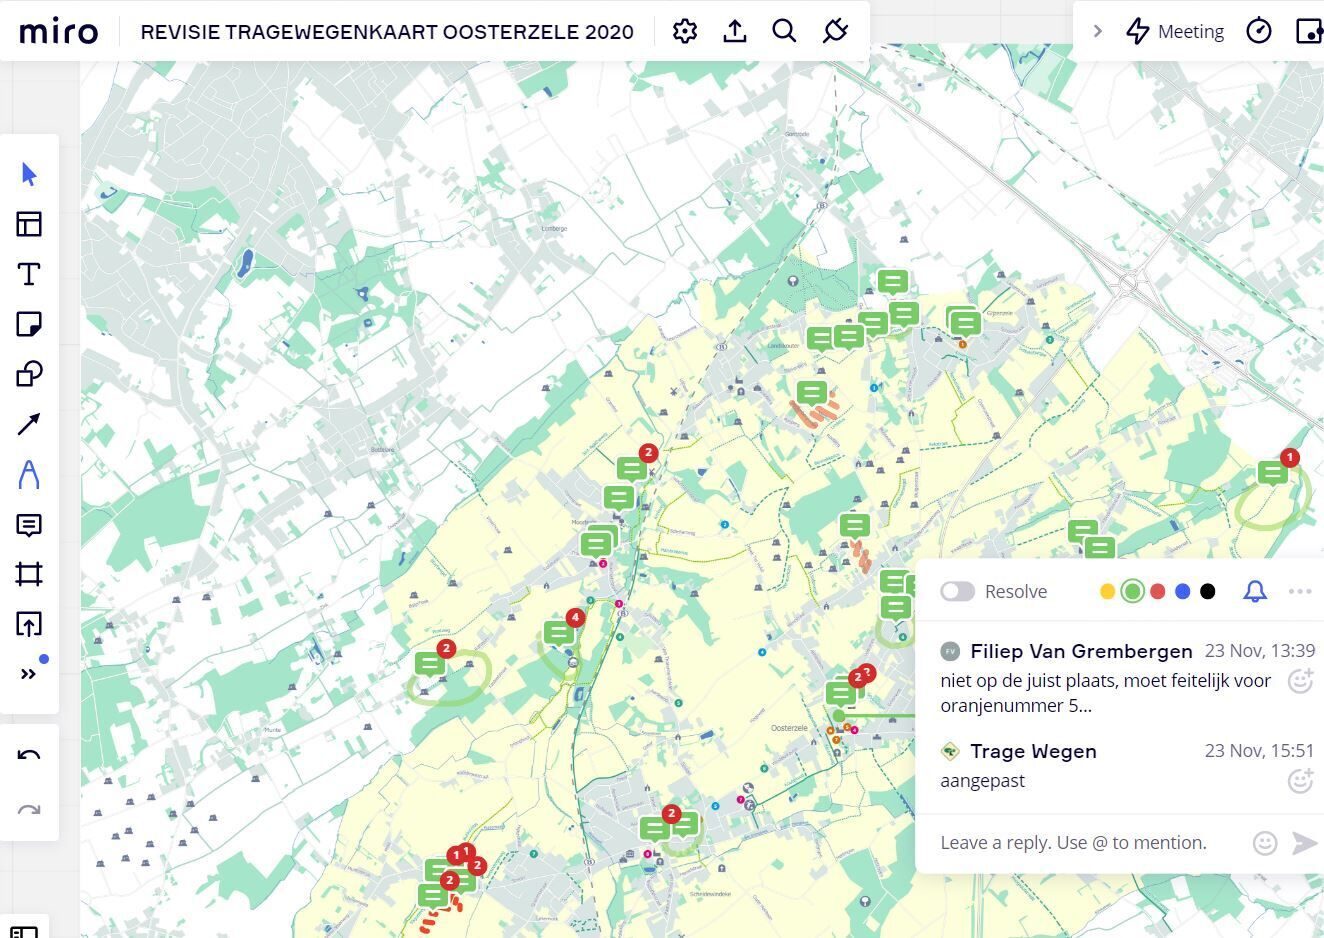Go to Miro home logo
This screenshot has height=938, width=1324.
coord(59,31)
